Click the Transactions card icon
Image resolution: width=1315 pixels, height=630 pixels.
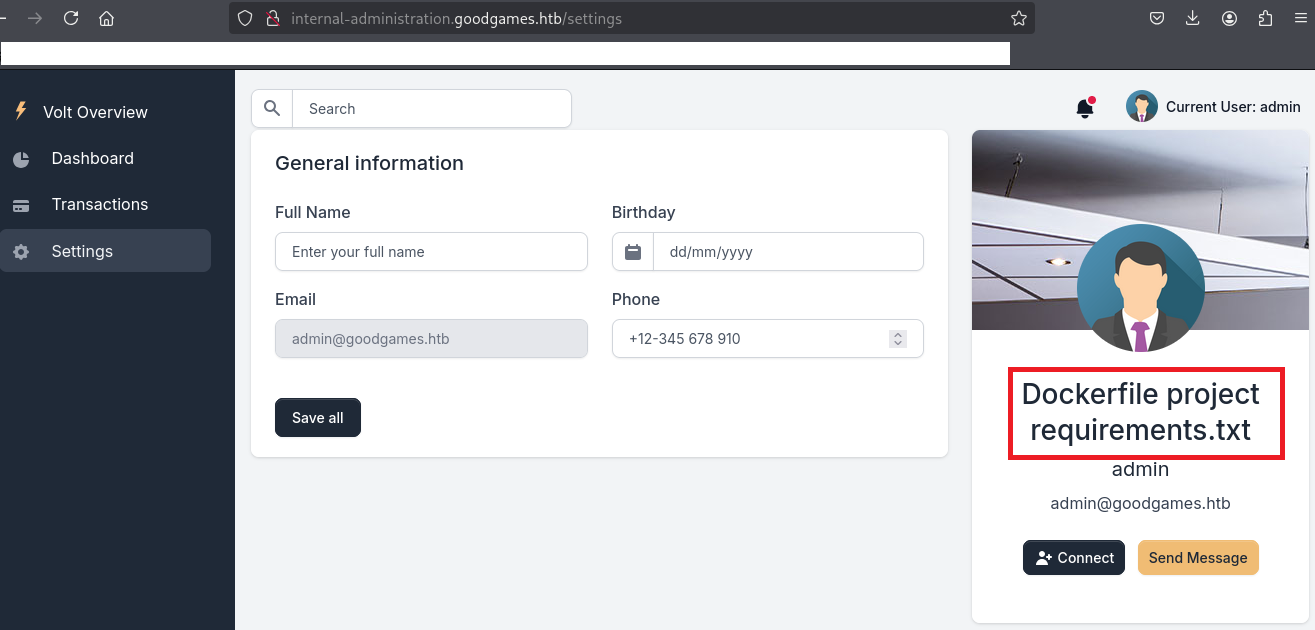21,205
